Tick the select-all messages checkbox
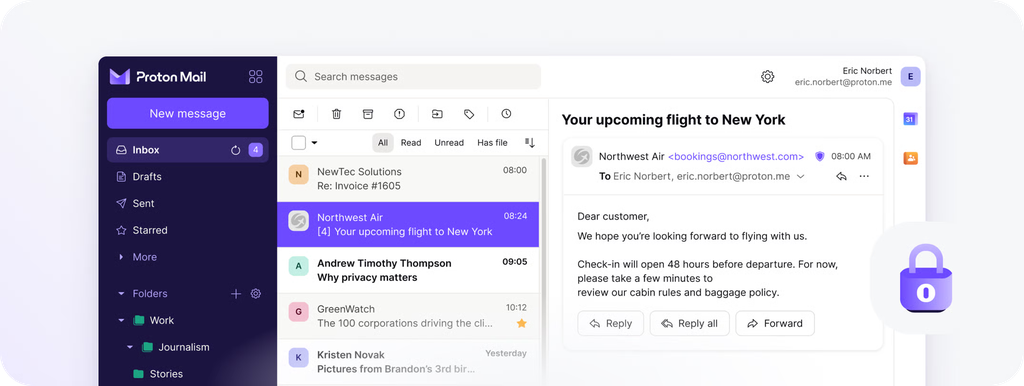1024x386 pixels. click(298, 142)
